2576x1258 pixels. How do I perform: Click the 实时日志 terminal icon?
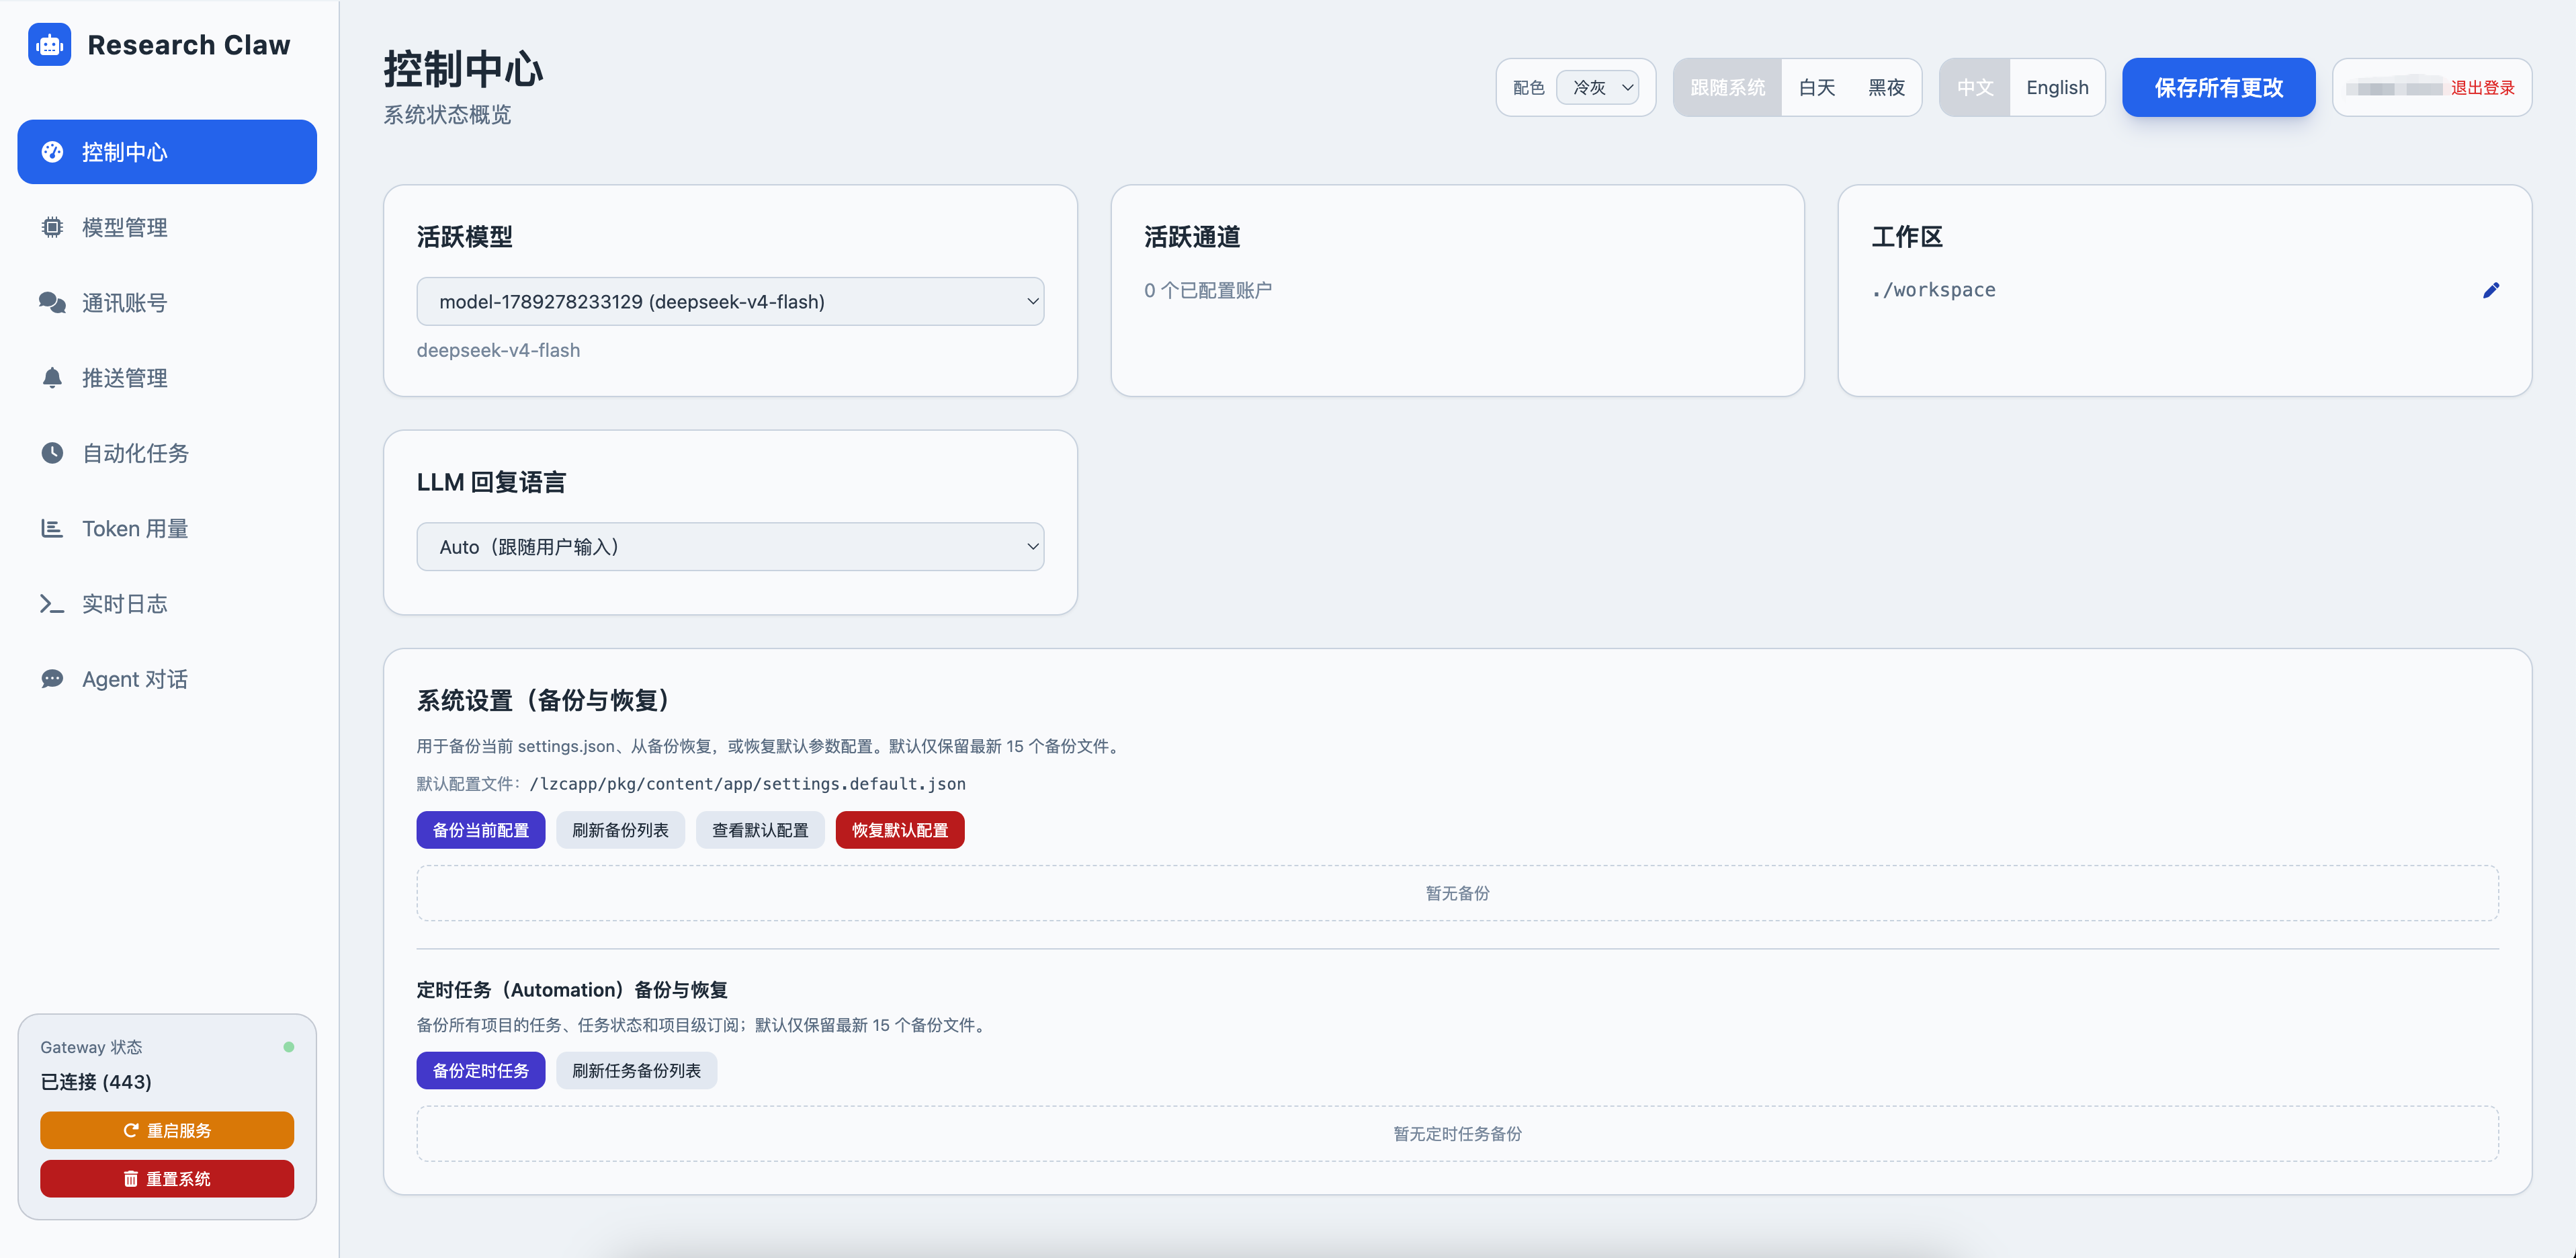click(x=52, y=604)
